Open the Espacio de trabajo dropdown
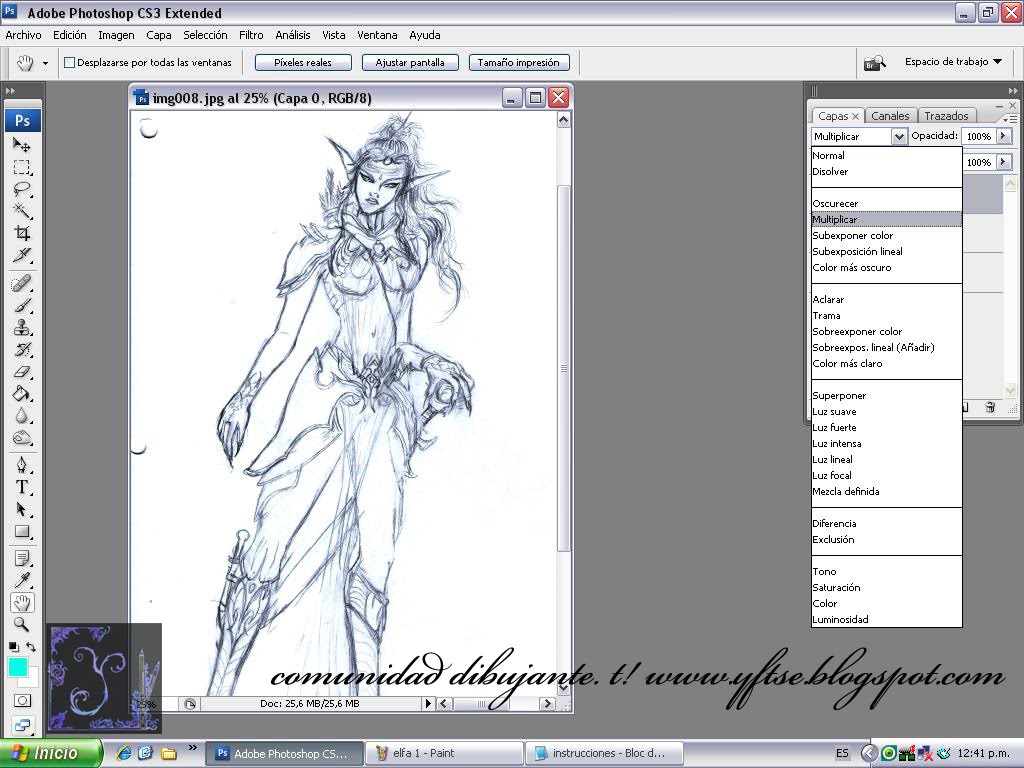 pos(953,61)
